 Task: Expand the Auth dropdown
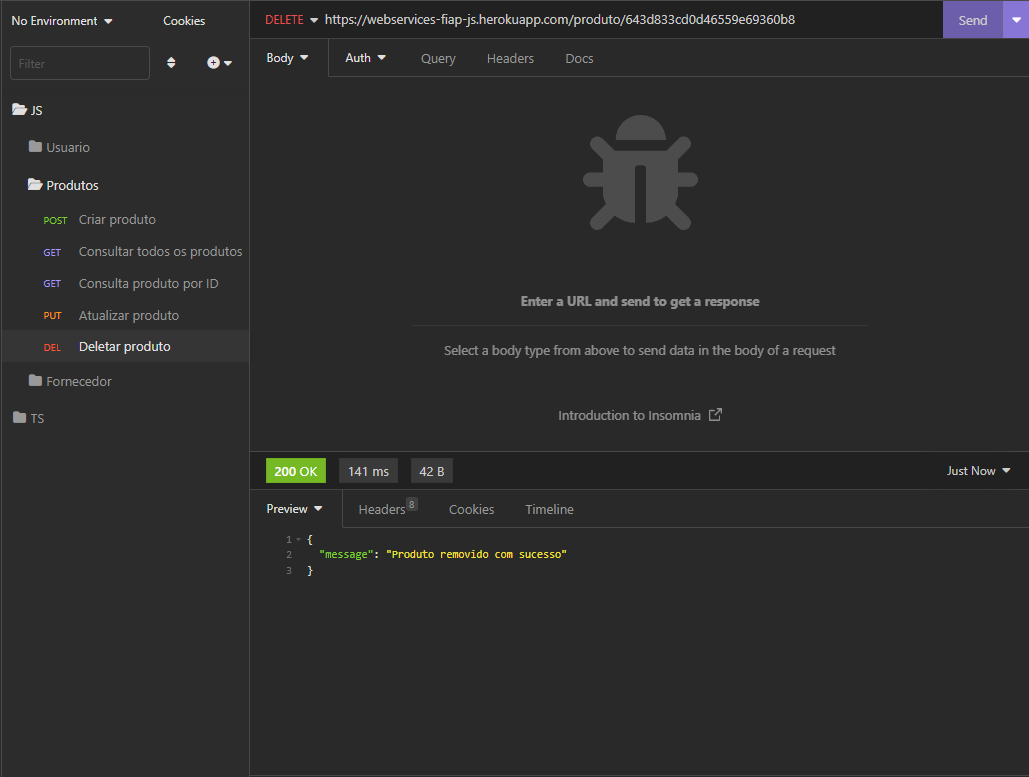[365, 57]
